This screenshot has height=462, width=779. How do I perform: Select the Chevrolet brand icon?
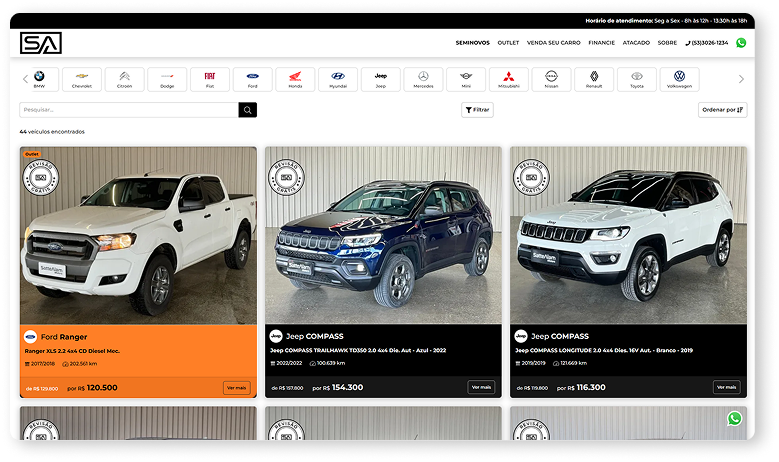(x=82, y=79)
